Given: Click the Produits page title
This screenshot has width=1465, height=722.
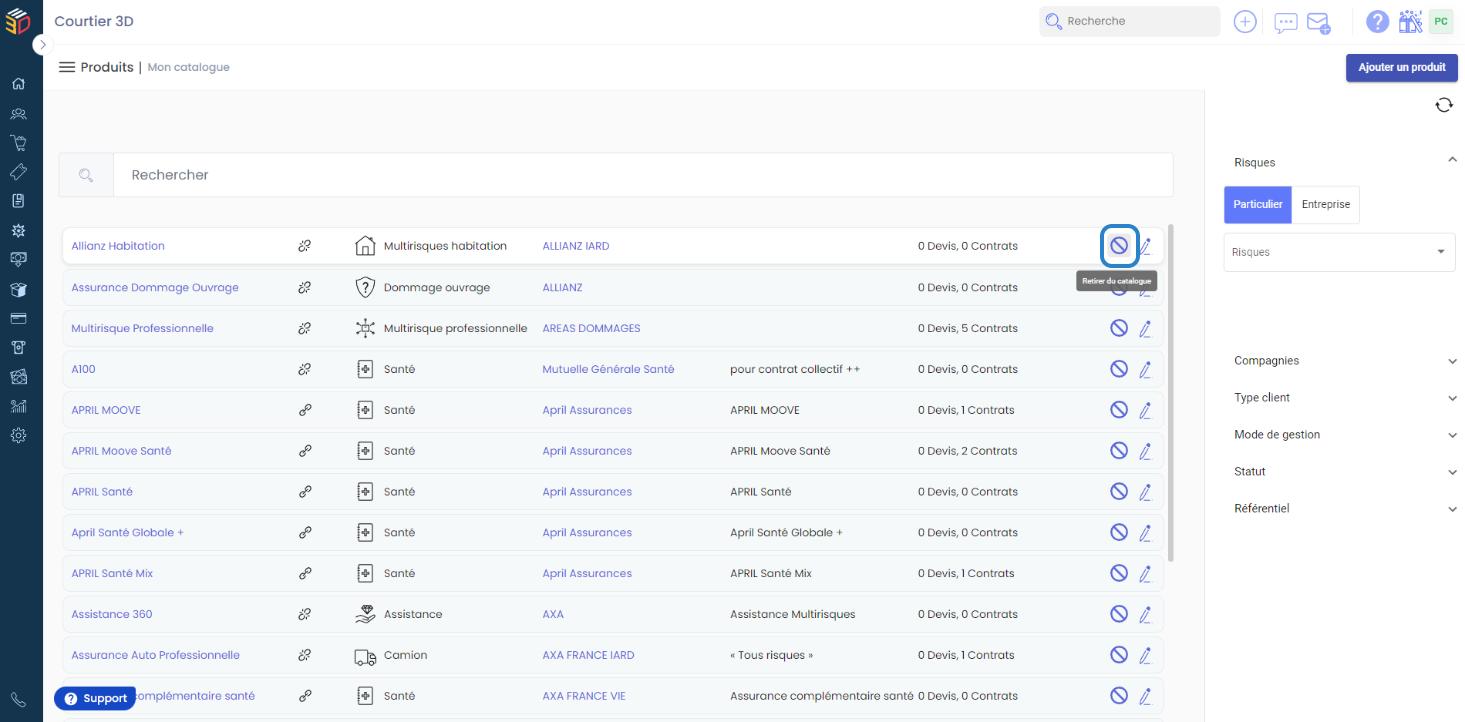Looking at the screenshot, I should pos(107,67).
